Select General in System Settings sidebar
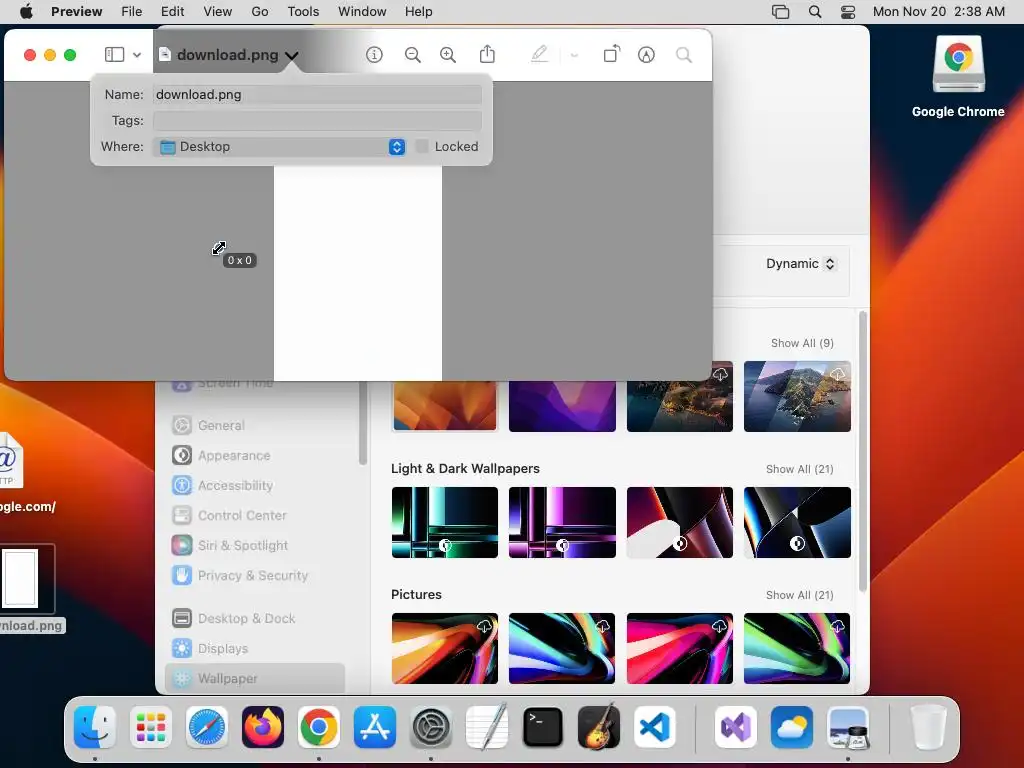Viewport: 1024px width, 768px height. (256, 425)
